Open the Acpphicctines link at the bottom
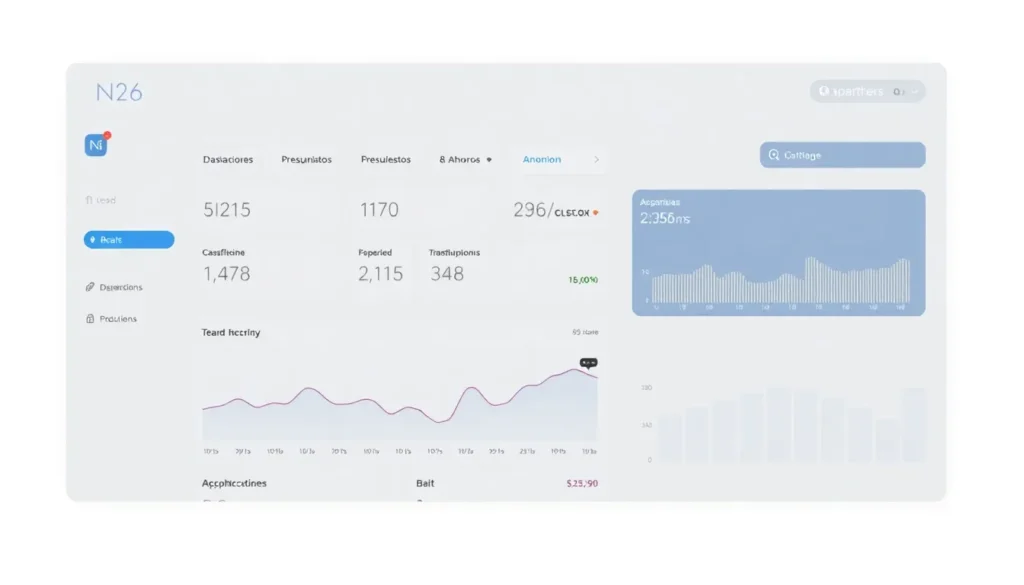Image resolution: width=1024 pixels, height=585 pixels. 233,483
